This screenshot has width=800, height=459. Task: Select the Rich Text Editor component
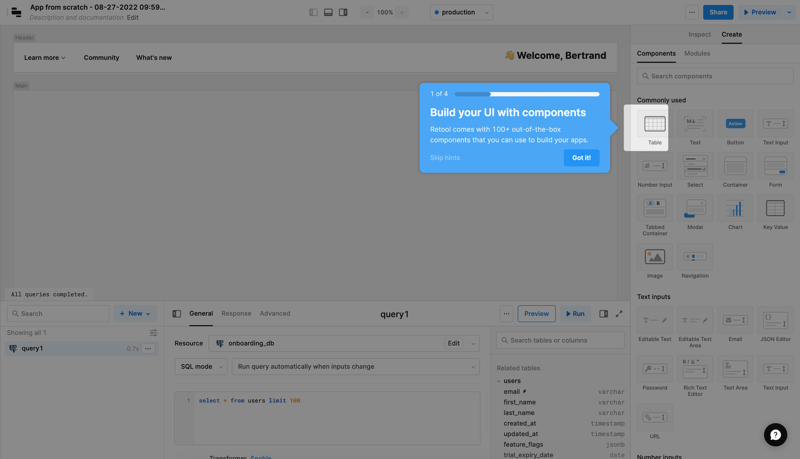coord(695,376)
